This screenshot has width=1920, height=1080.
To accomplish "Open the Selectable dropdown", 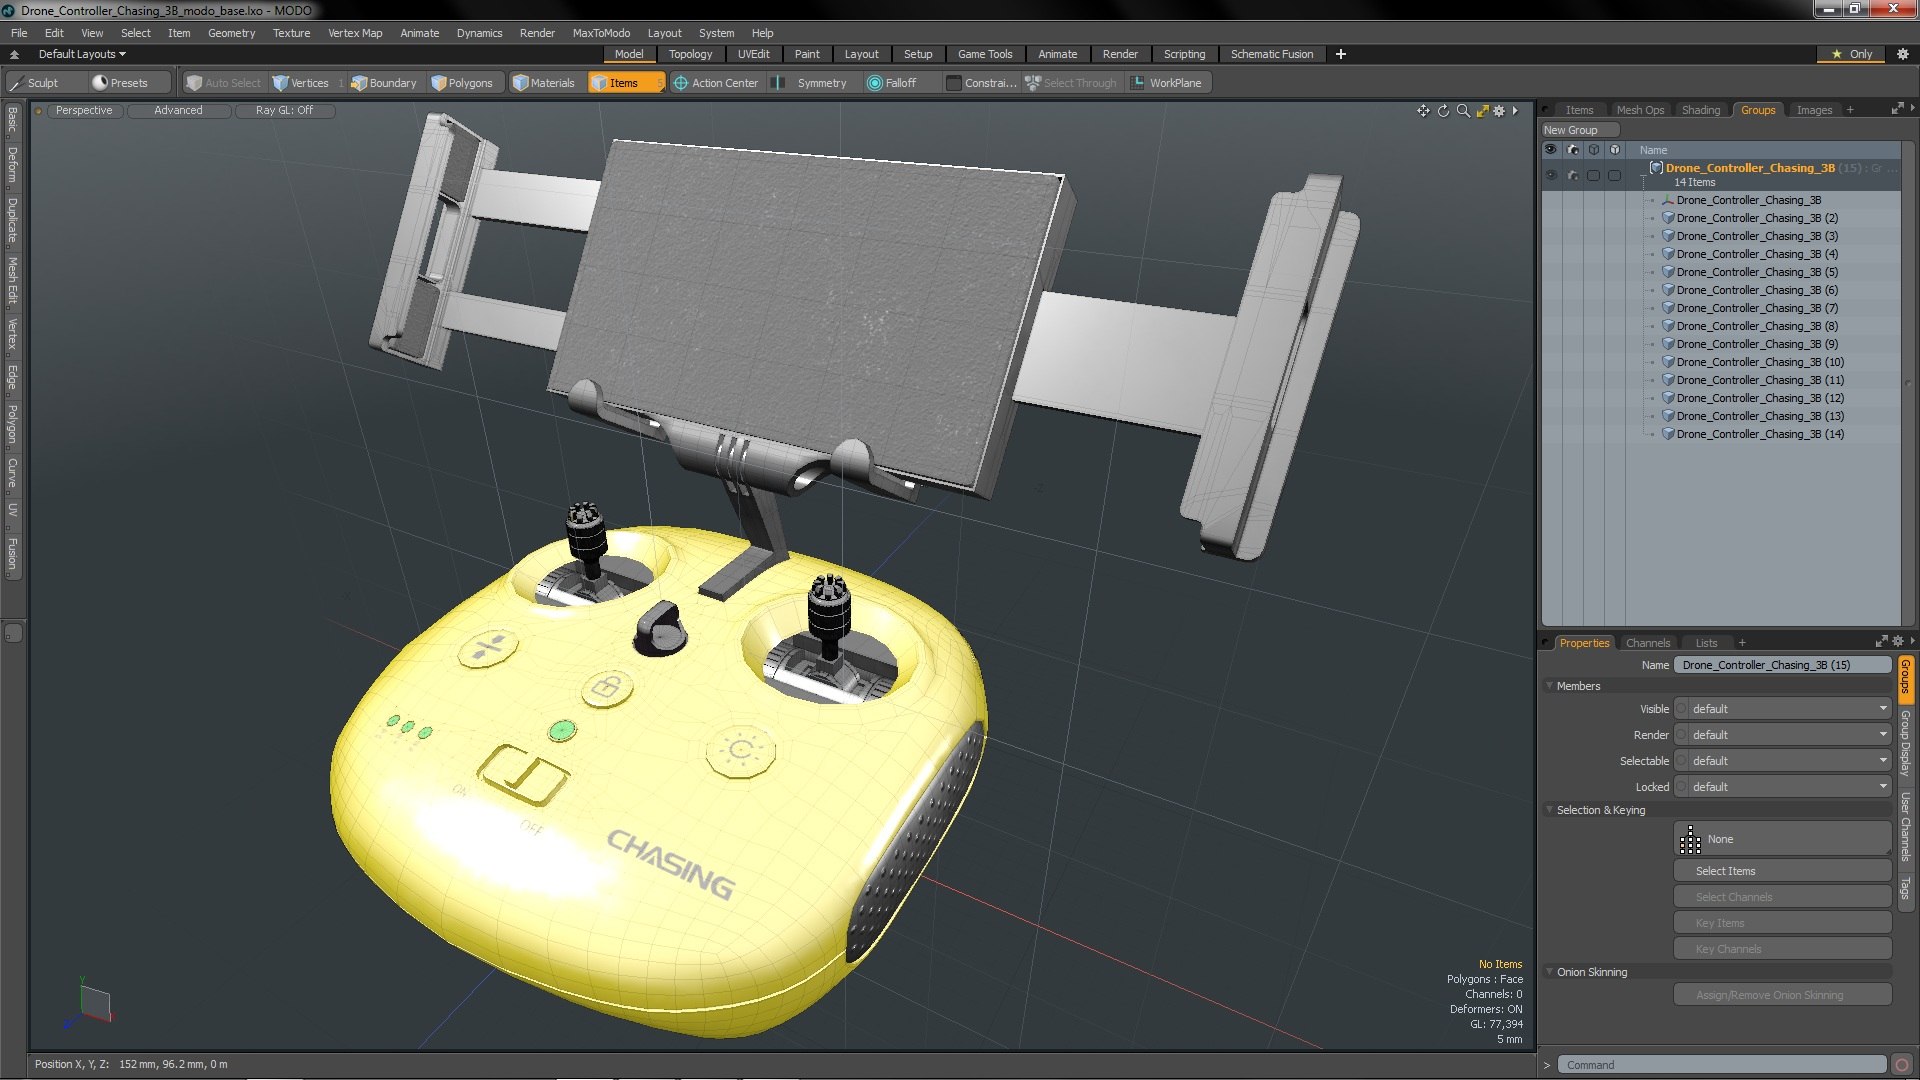I will coord(1783,761).
